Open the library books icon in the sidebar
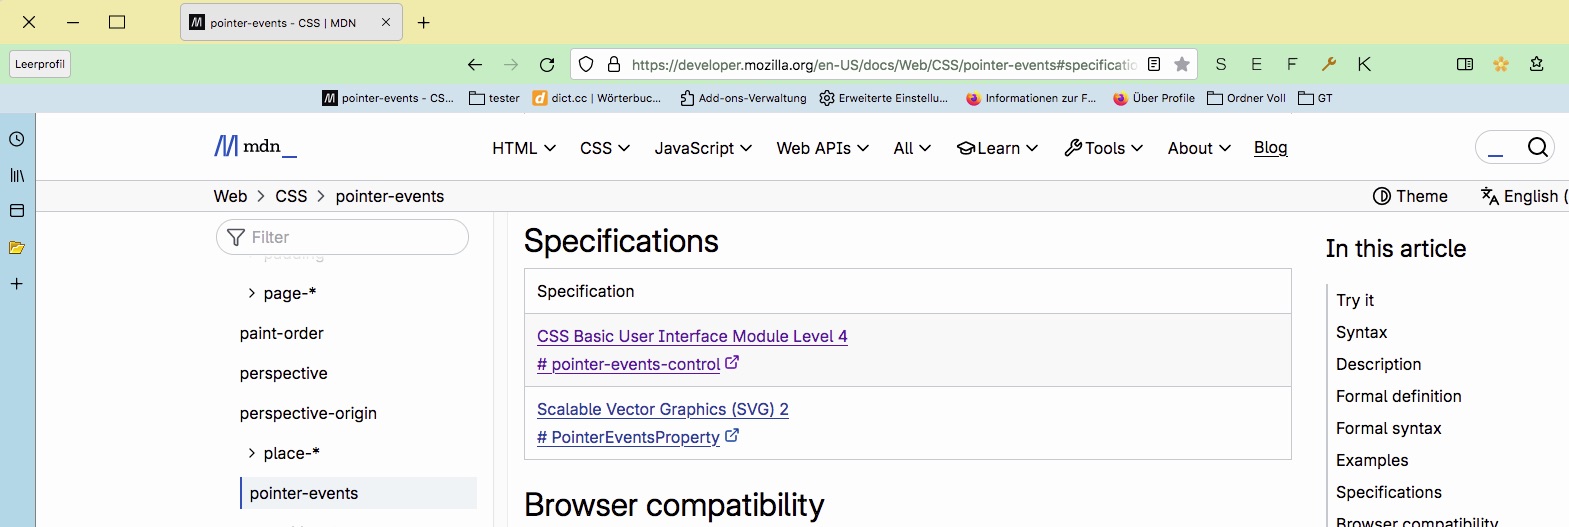Viewport: 1569px width, 527px height. coord(17,175)
